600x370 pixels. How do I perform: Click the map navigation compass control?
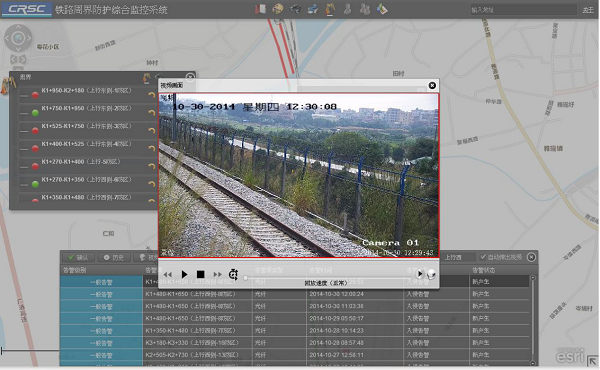tap(18, 38)
